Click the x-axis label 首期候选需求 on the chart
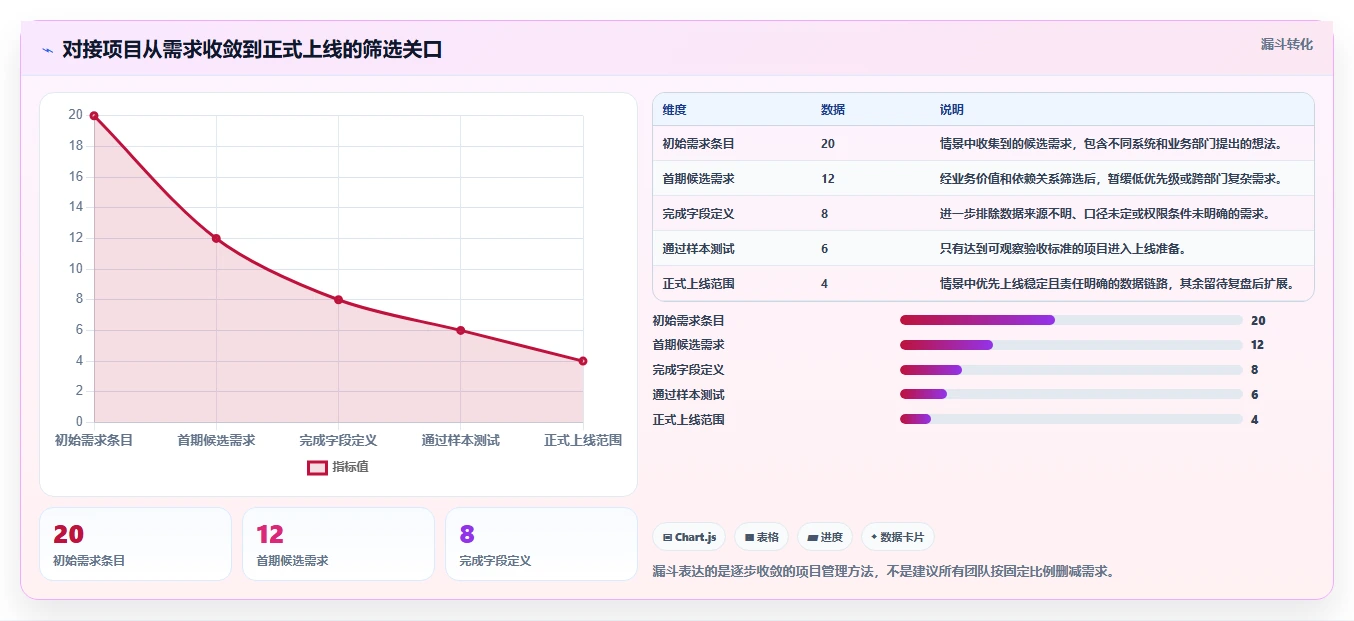Viewport: 1354px width, 621px height. 216,440
